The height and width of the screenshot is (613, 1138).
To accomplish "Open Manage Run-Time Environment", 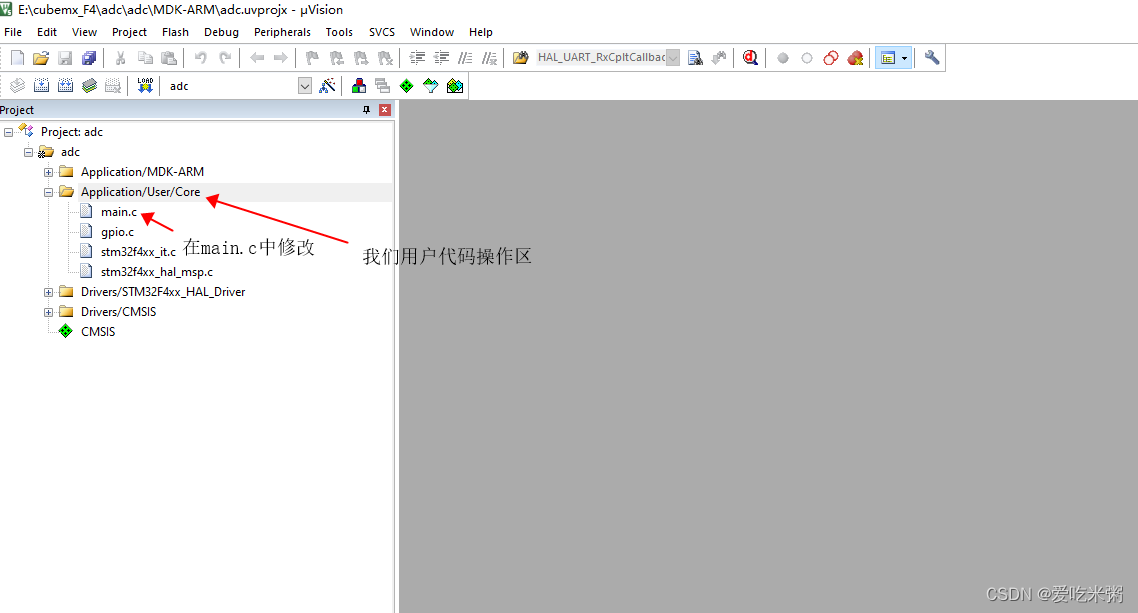I will 406,85.
